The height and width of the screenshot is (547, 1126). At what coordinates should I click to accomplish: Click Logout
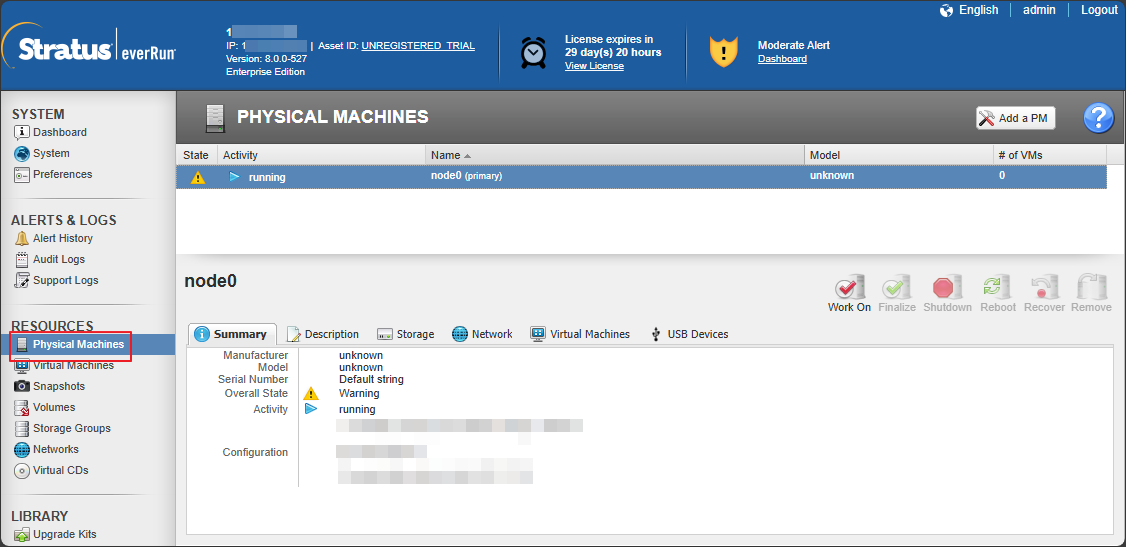click(x=1099, y=10)
